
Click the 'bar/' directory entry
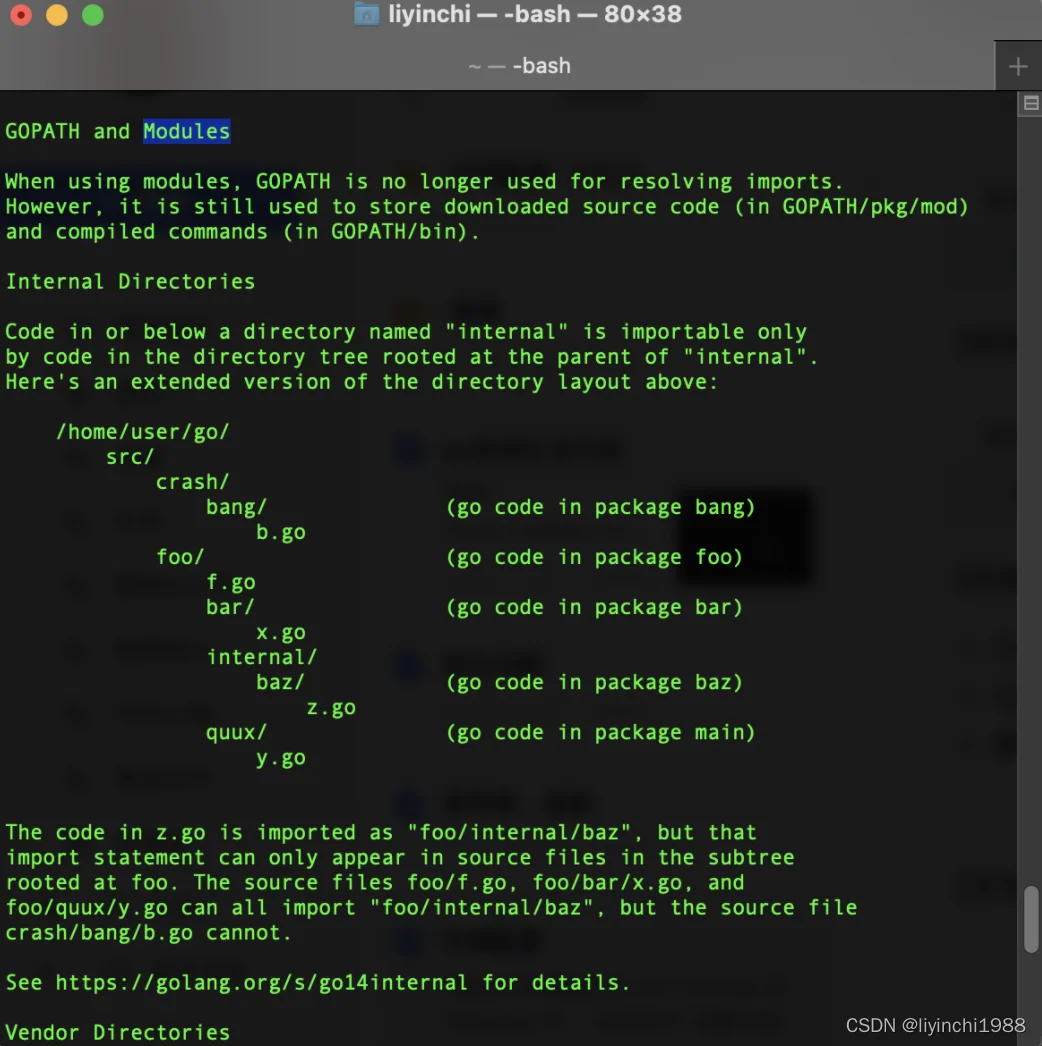point(230,607)
